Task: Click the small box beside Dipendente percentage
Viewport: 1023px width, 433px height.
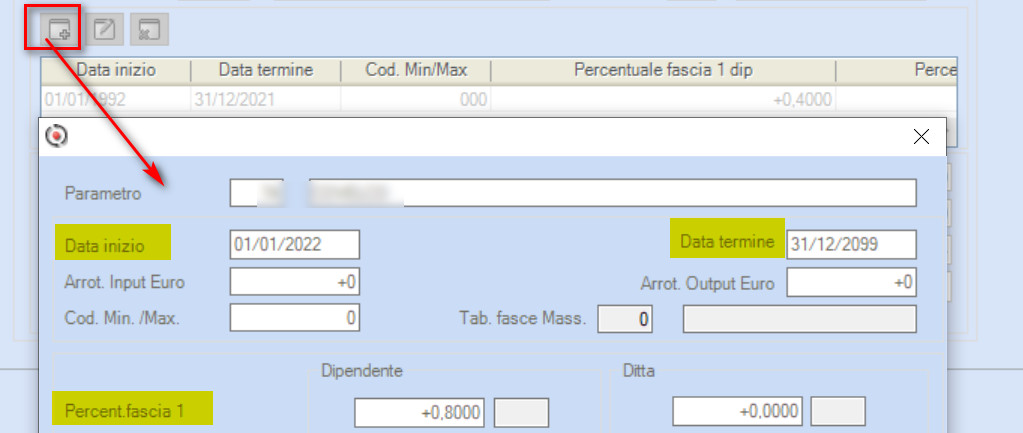Action: click(x=522, y=412)
